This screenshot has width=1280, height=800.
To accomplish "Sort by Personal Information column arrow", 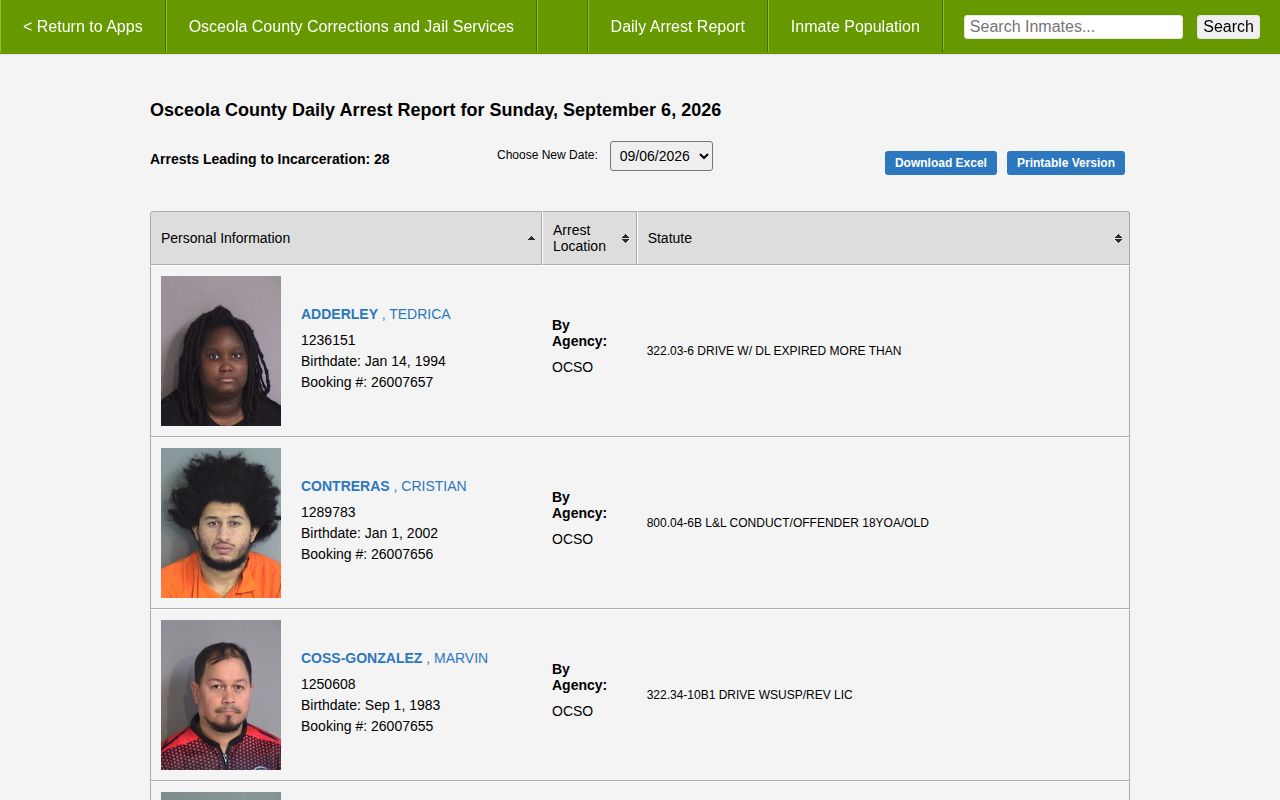I will click(x=531, y=238).
